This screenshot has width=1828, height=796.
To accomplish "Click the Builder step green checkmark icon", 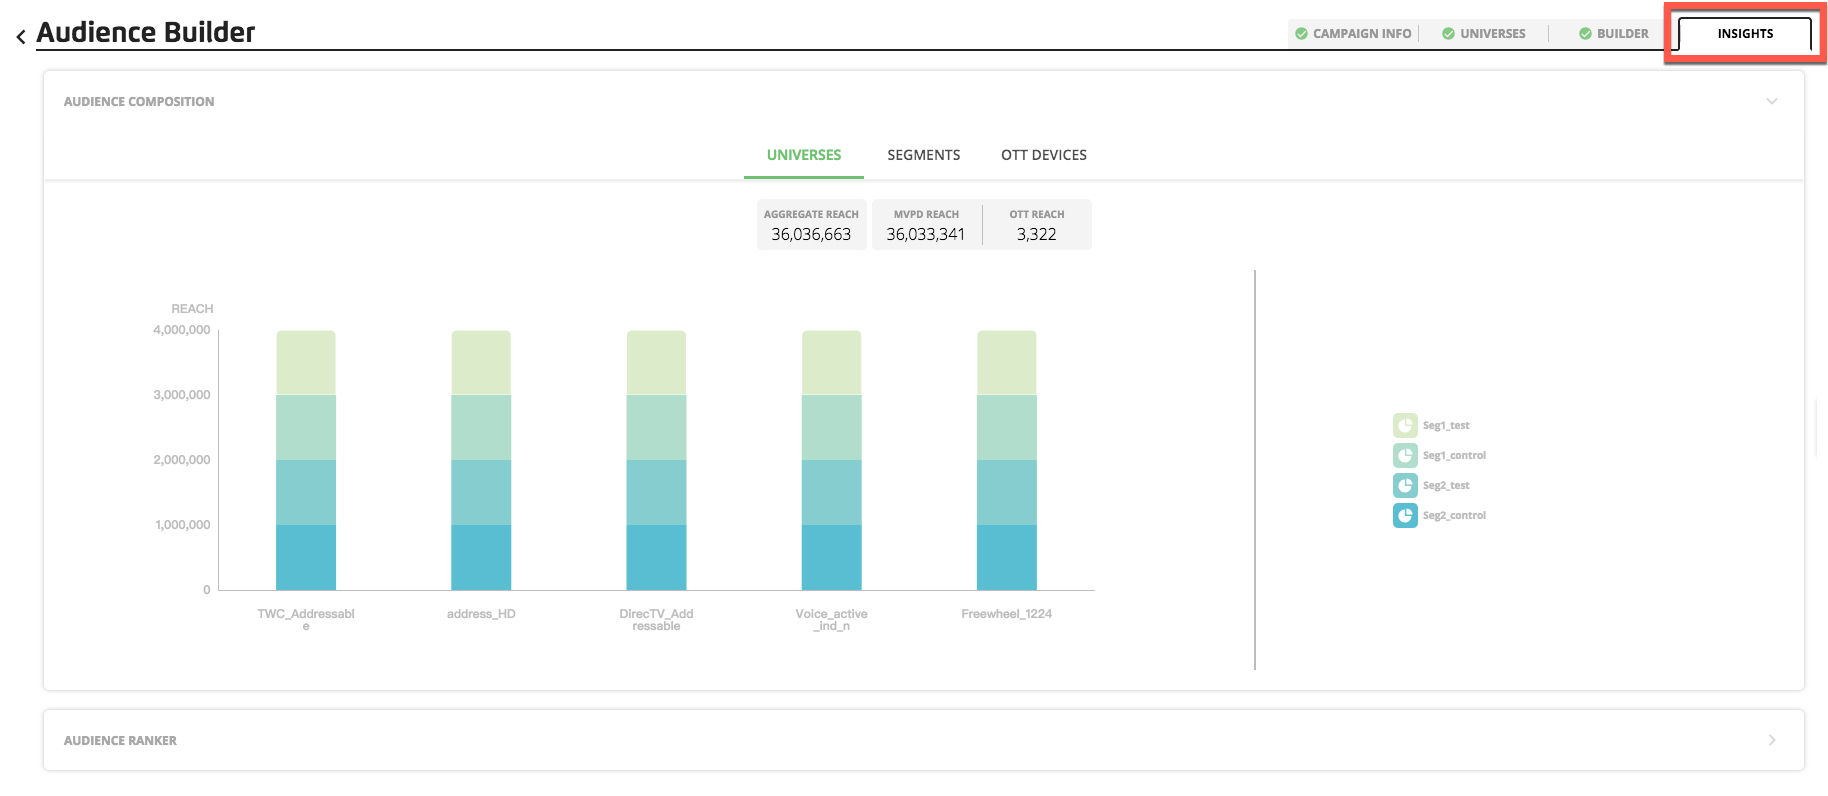I will pyautogui.click(x=1585, y=33).
